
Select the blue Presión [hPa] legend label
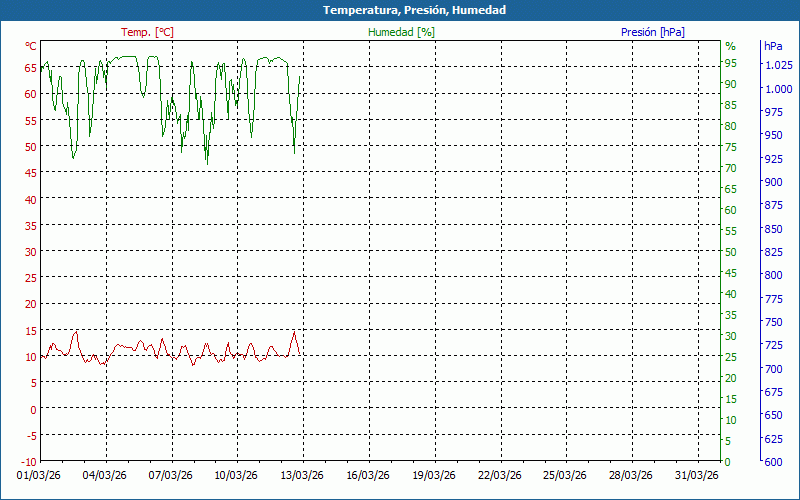coord(652,32)
